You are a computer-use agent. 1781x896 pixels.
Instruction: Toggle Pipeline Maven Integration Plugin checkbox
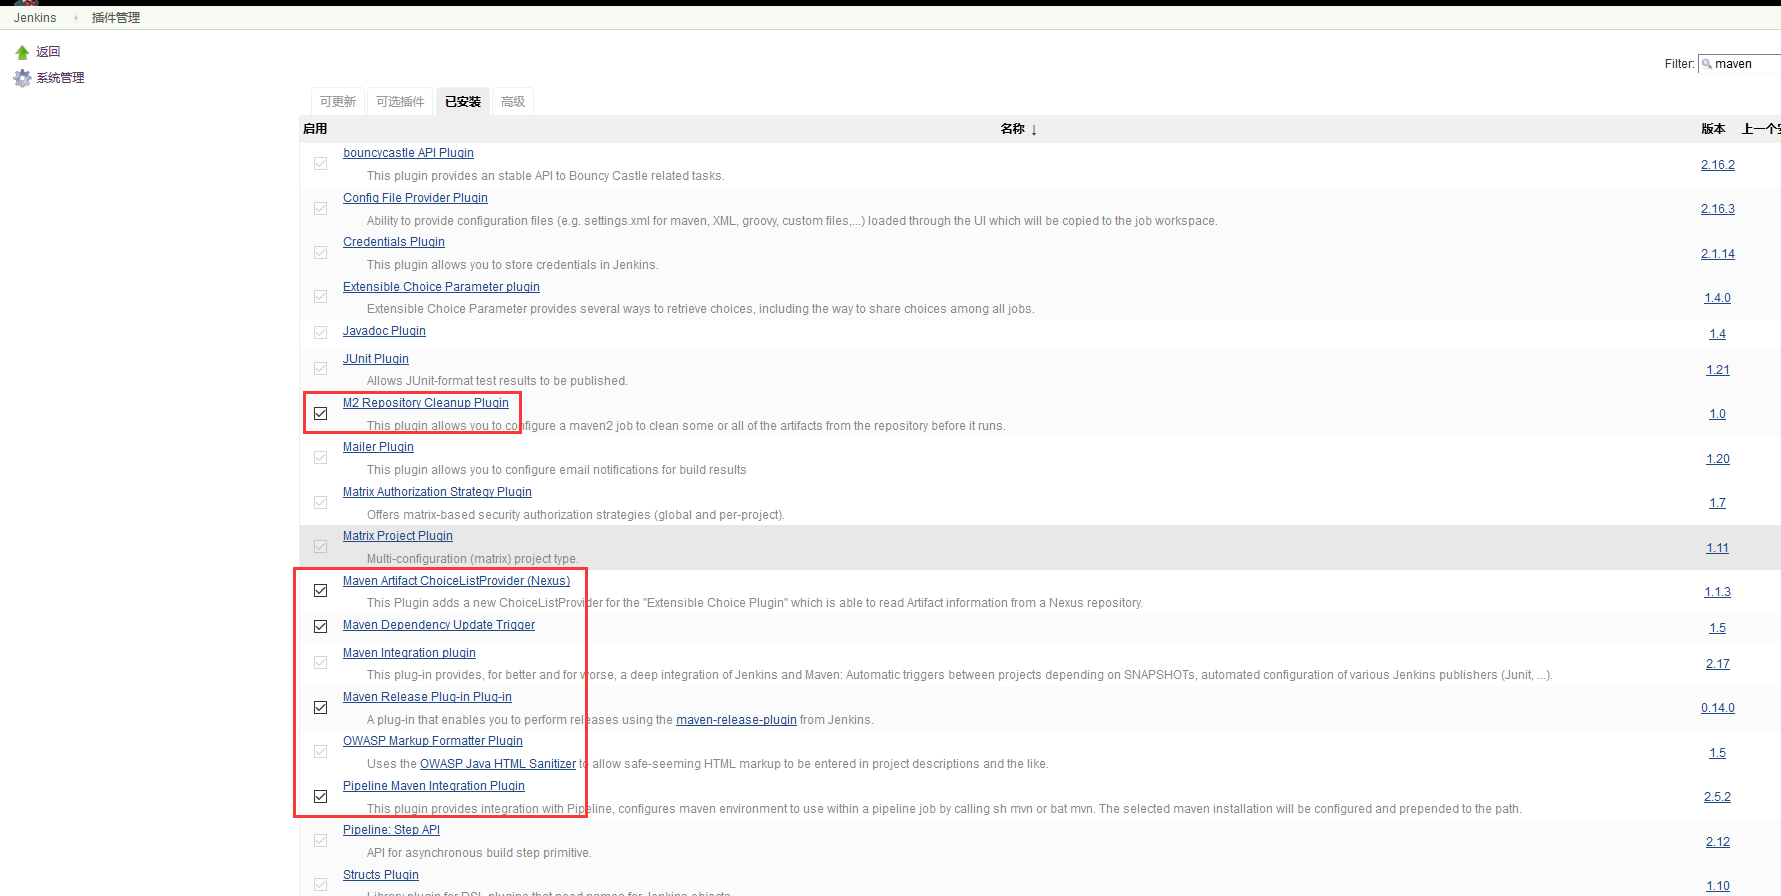pos(320,796)
